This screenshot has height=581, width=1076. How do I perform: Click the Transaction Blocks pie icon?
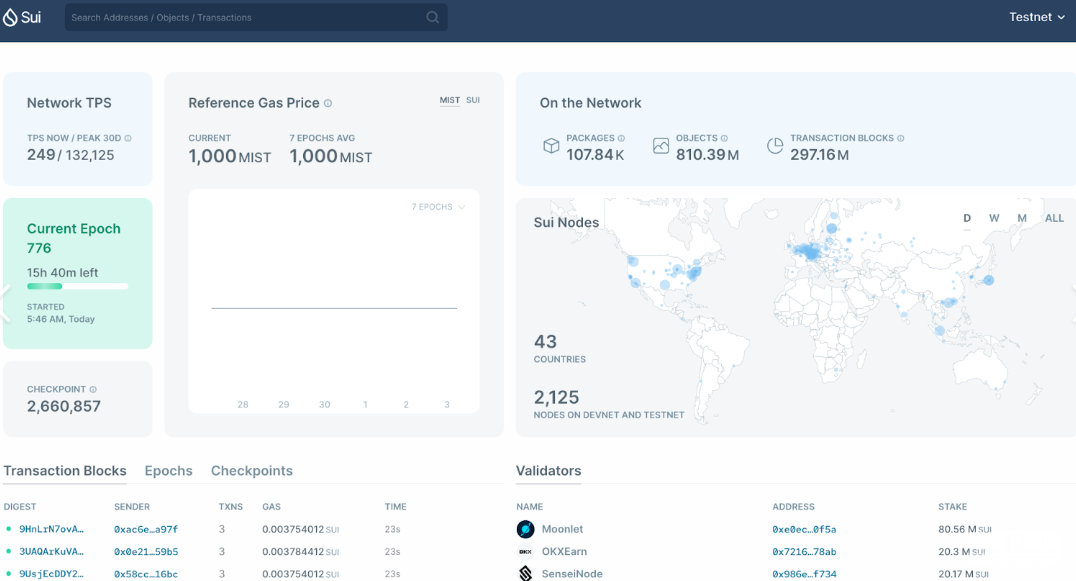775,146
